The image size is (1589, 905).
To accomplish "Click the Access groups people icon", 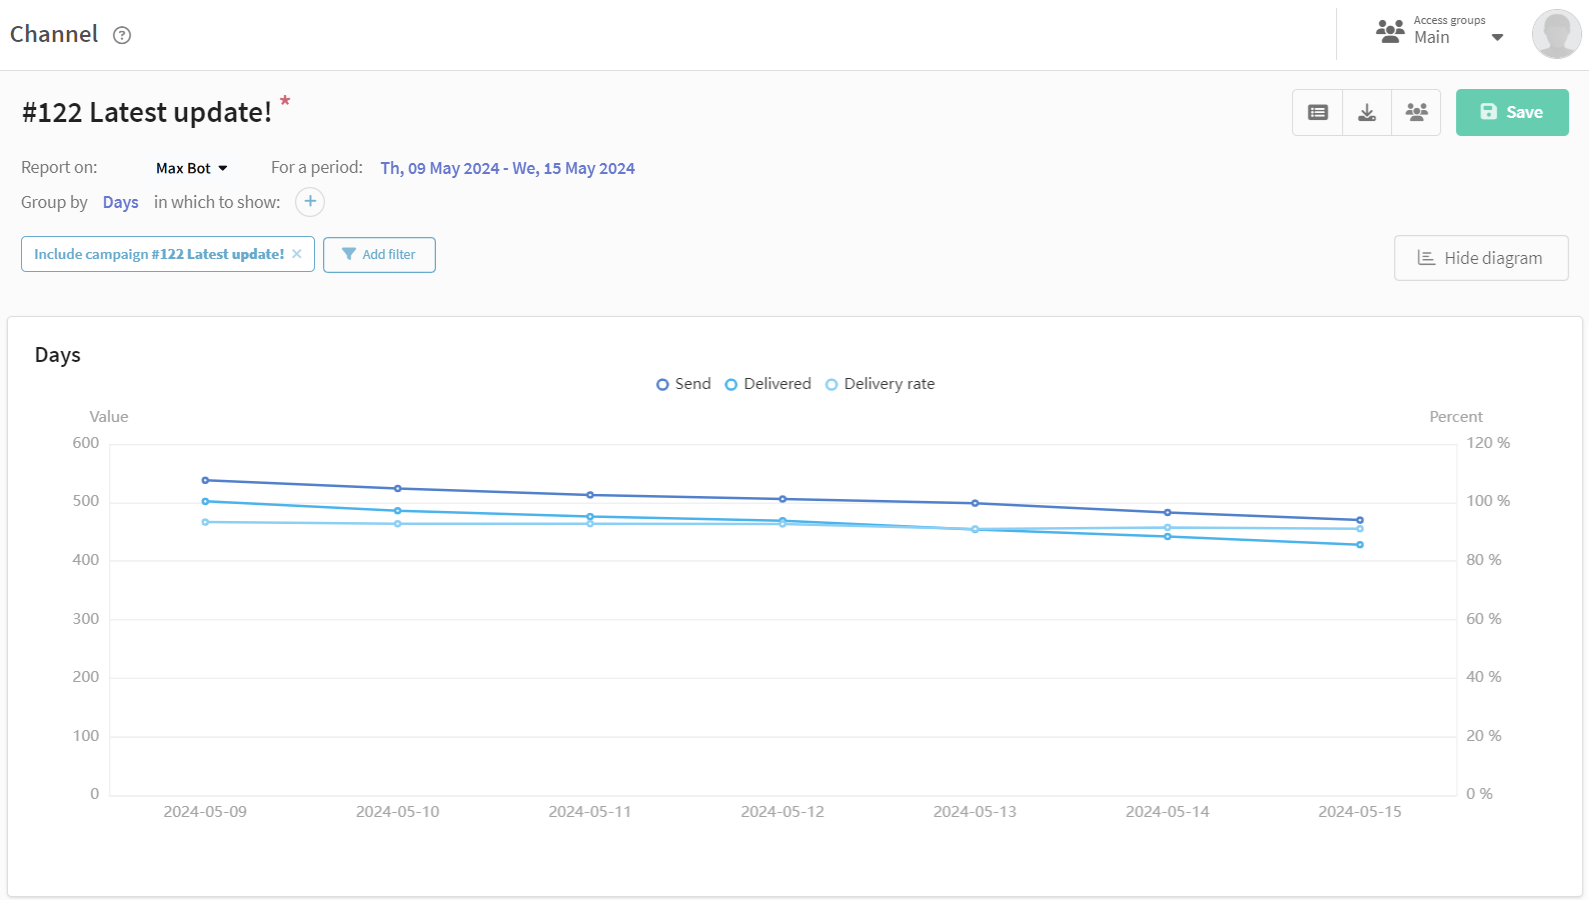I will pos(1389,31).
